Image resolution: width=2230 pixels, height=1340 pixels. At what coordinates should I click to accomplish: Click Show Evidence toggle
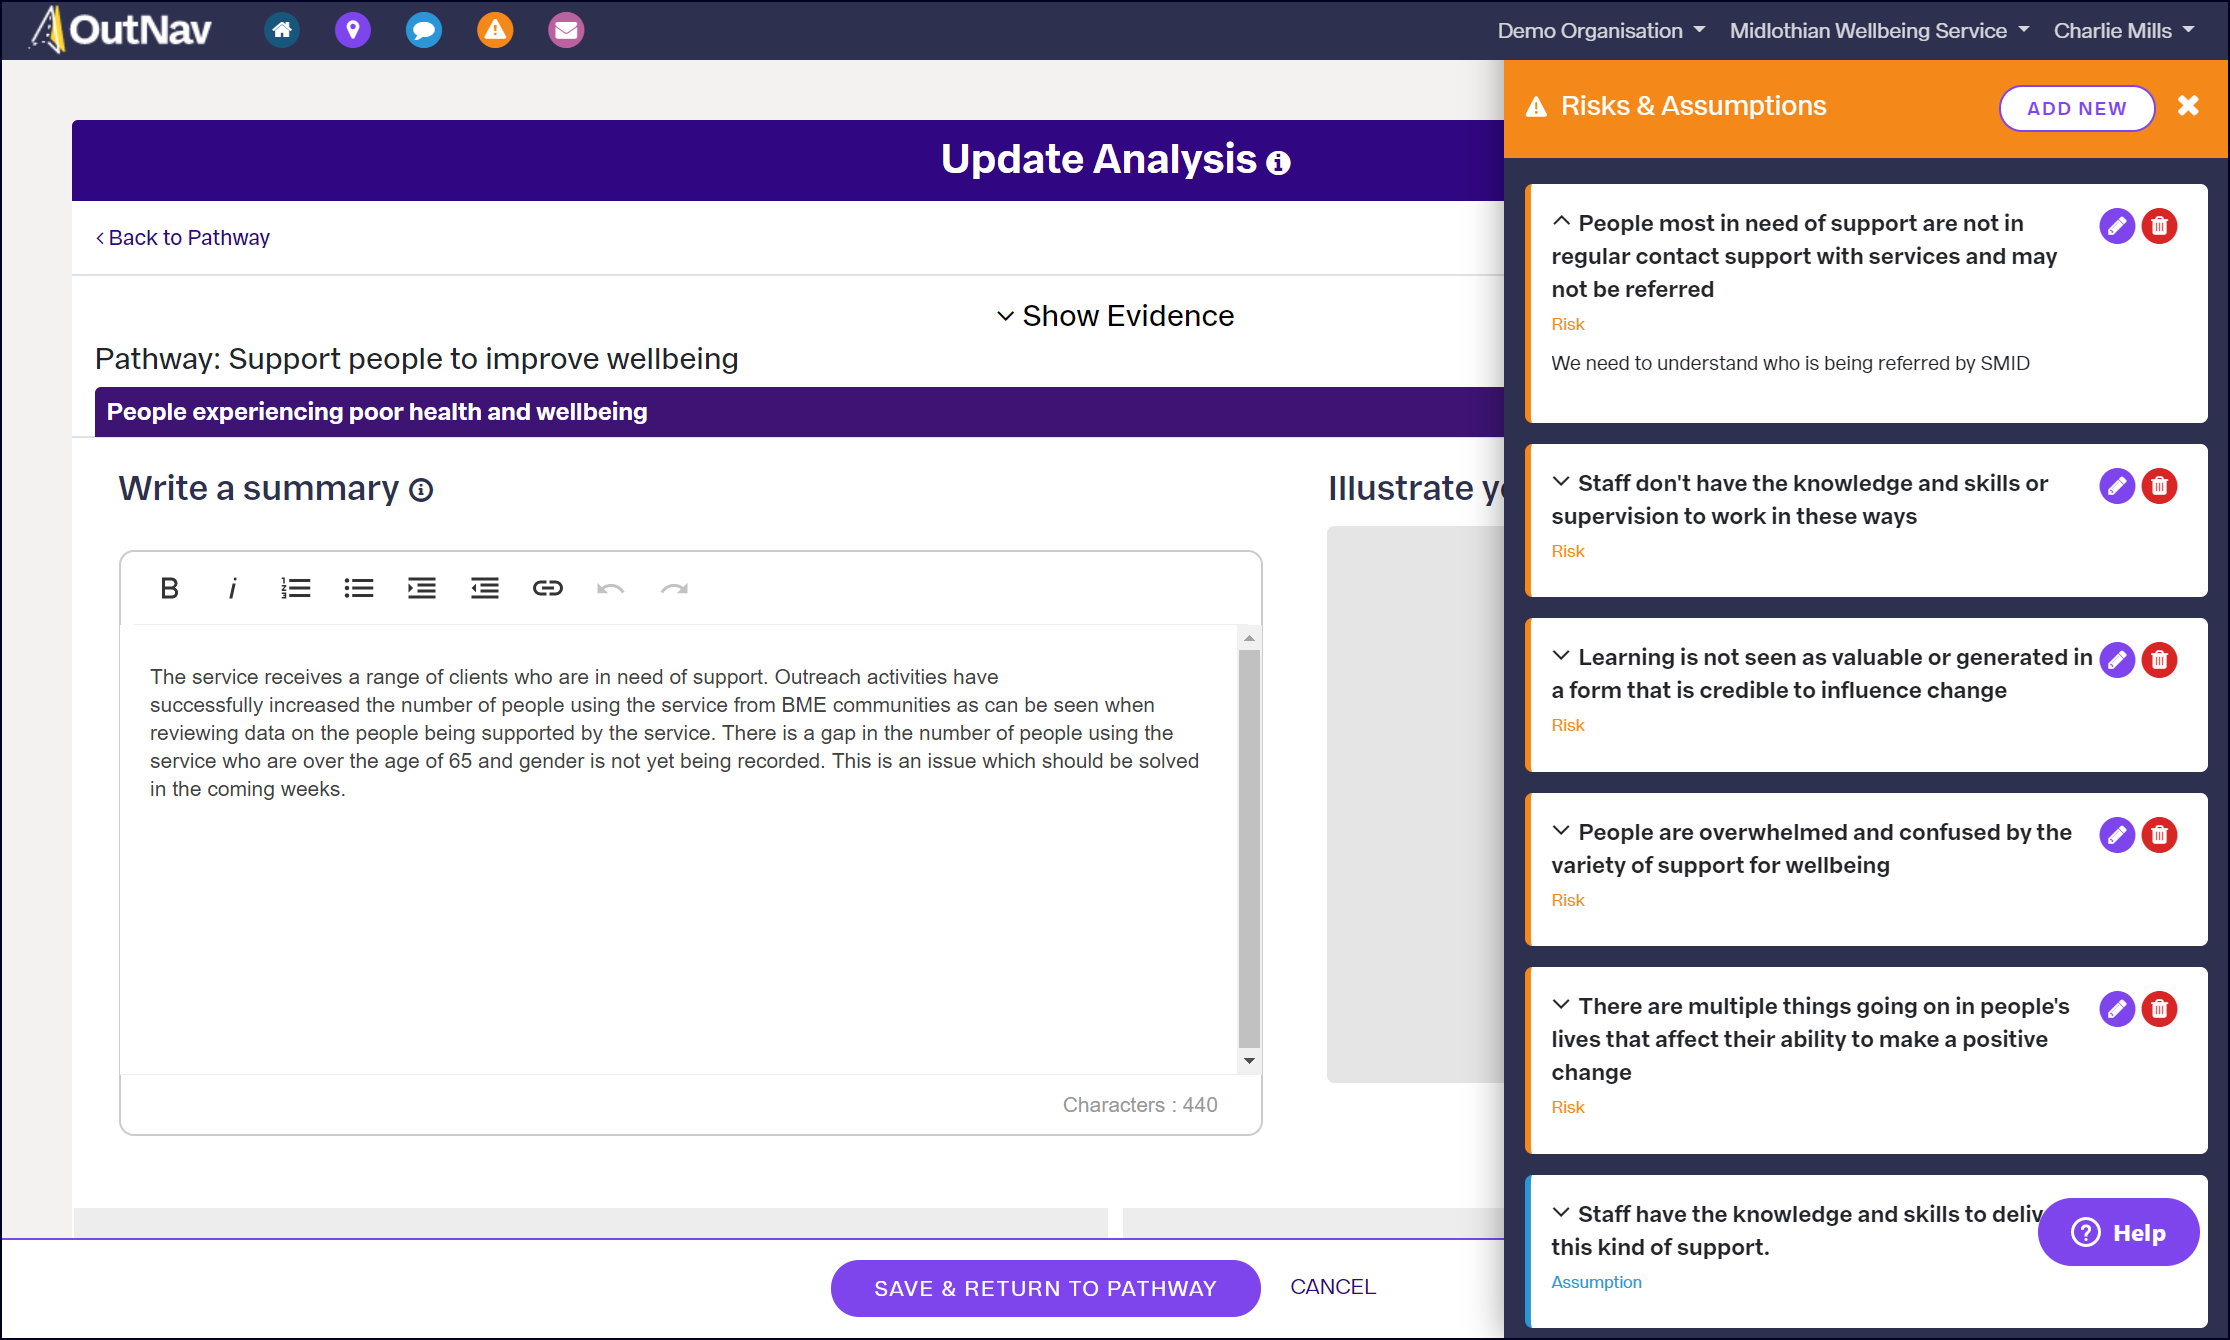(x=1115, y=315)
